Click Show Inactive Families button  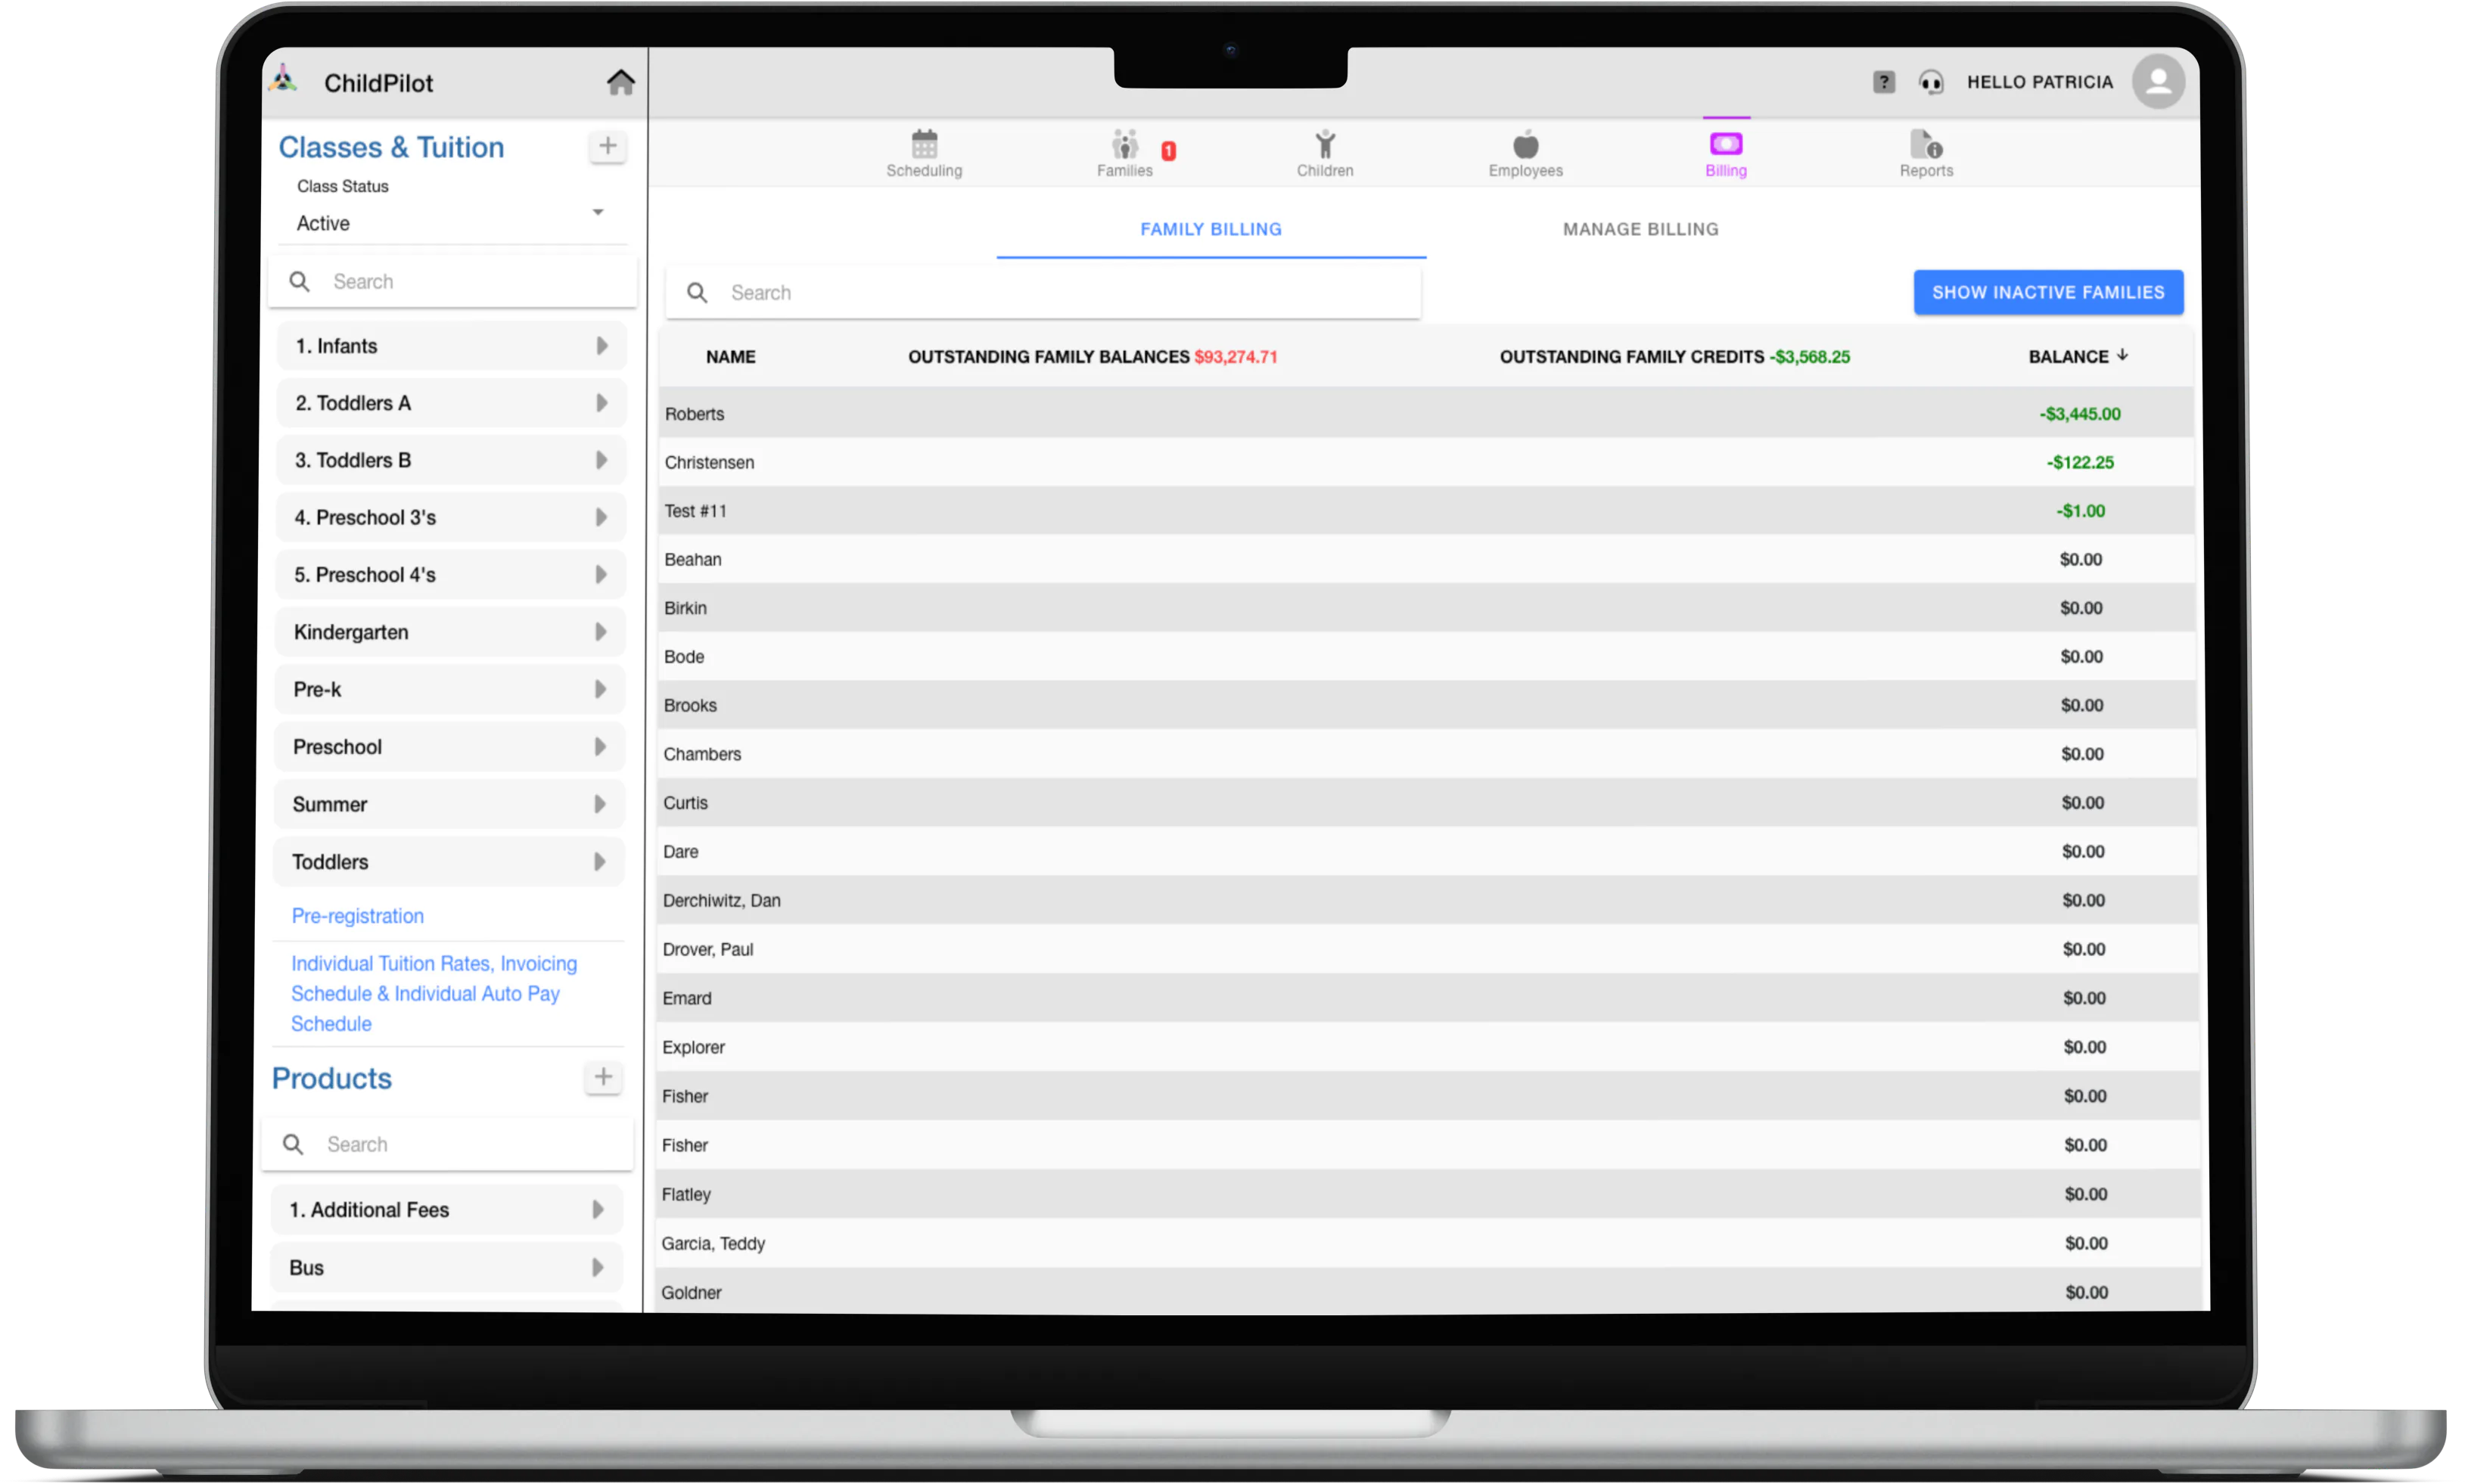[x=2047, y=292]
